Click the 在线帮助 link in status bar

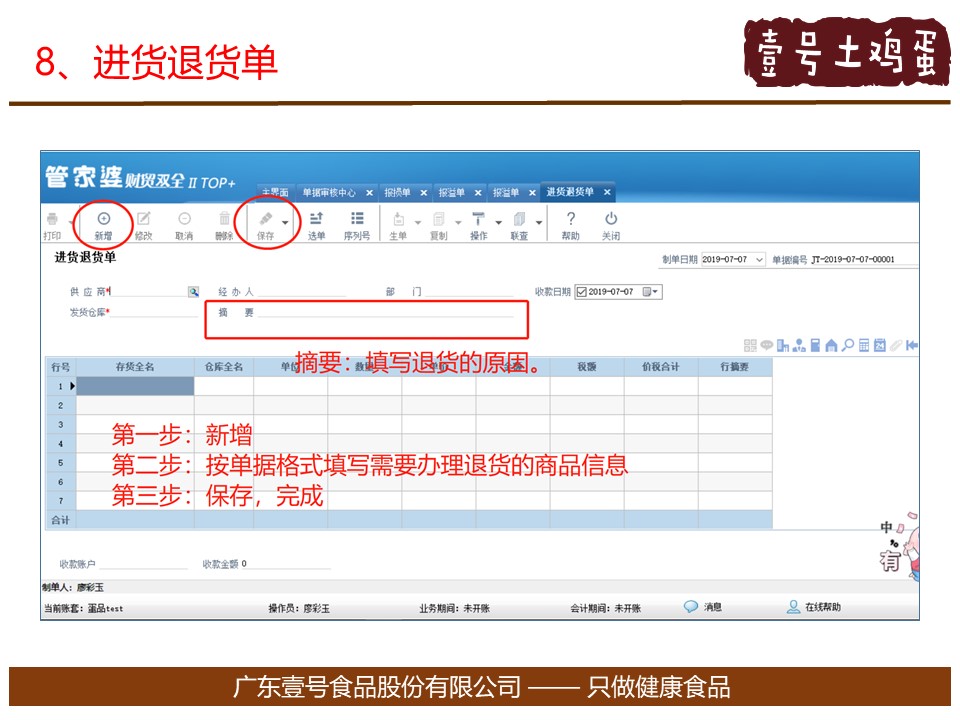tap(814, 607)
